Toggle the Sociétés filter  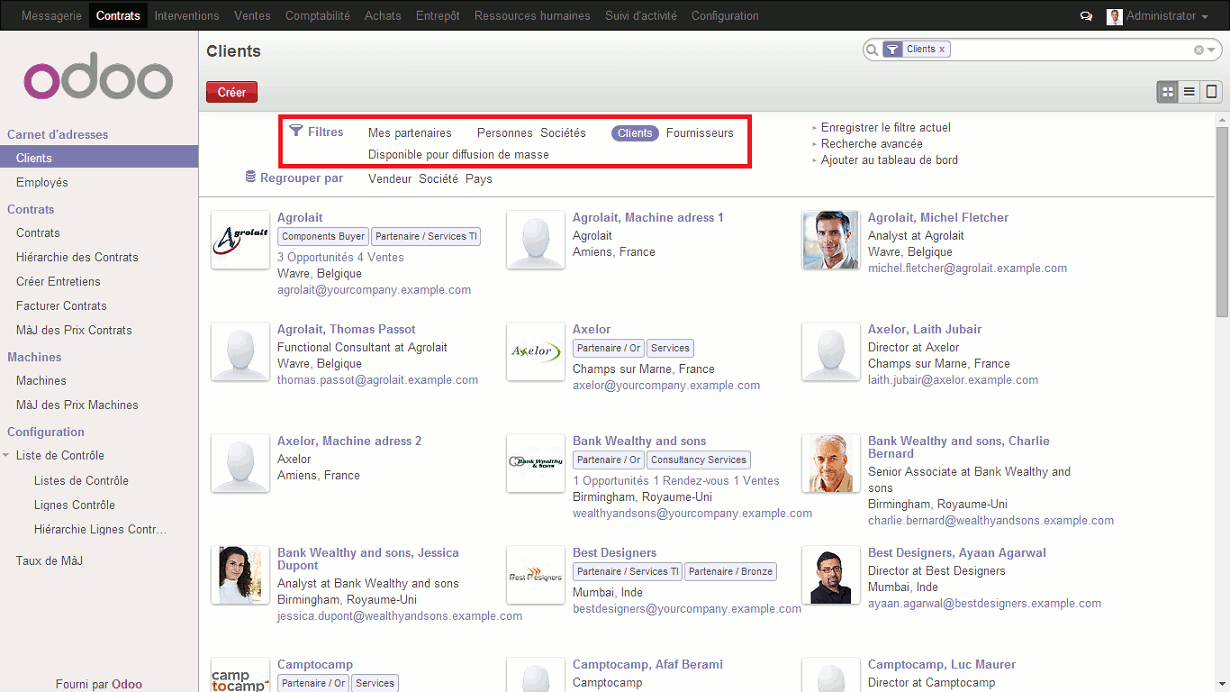click(x=563, y=133)
